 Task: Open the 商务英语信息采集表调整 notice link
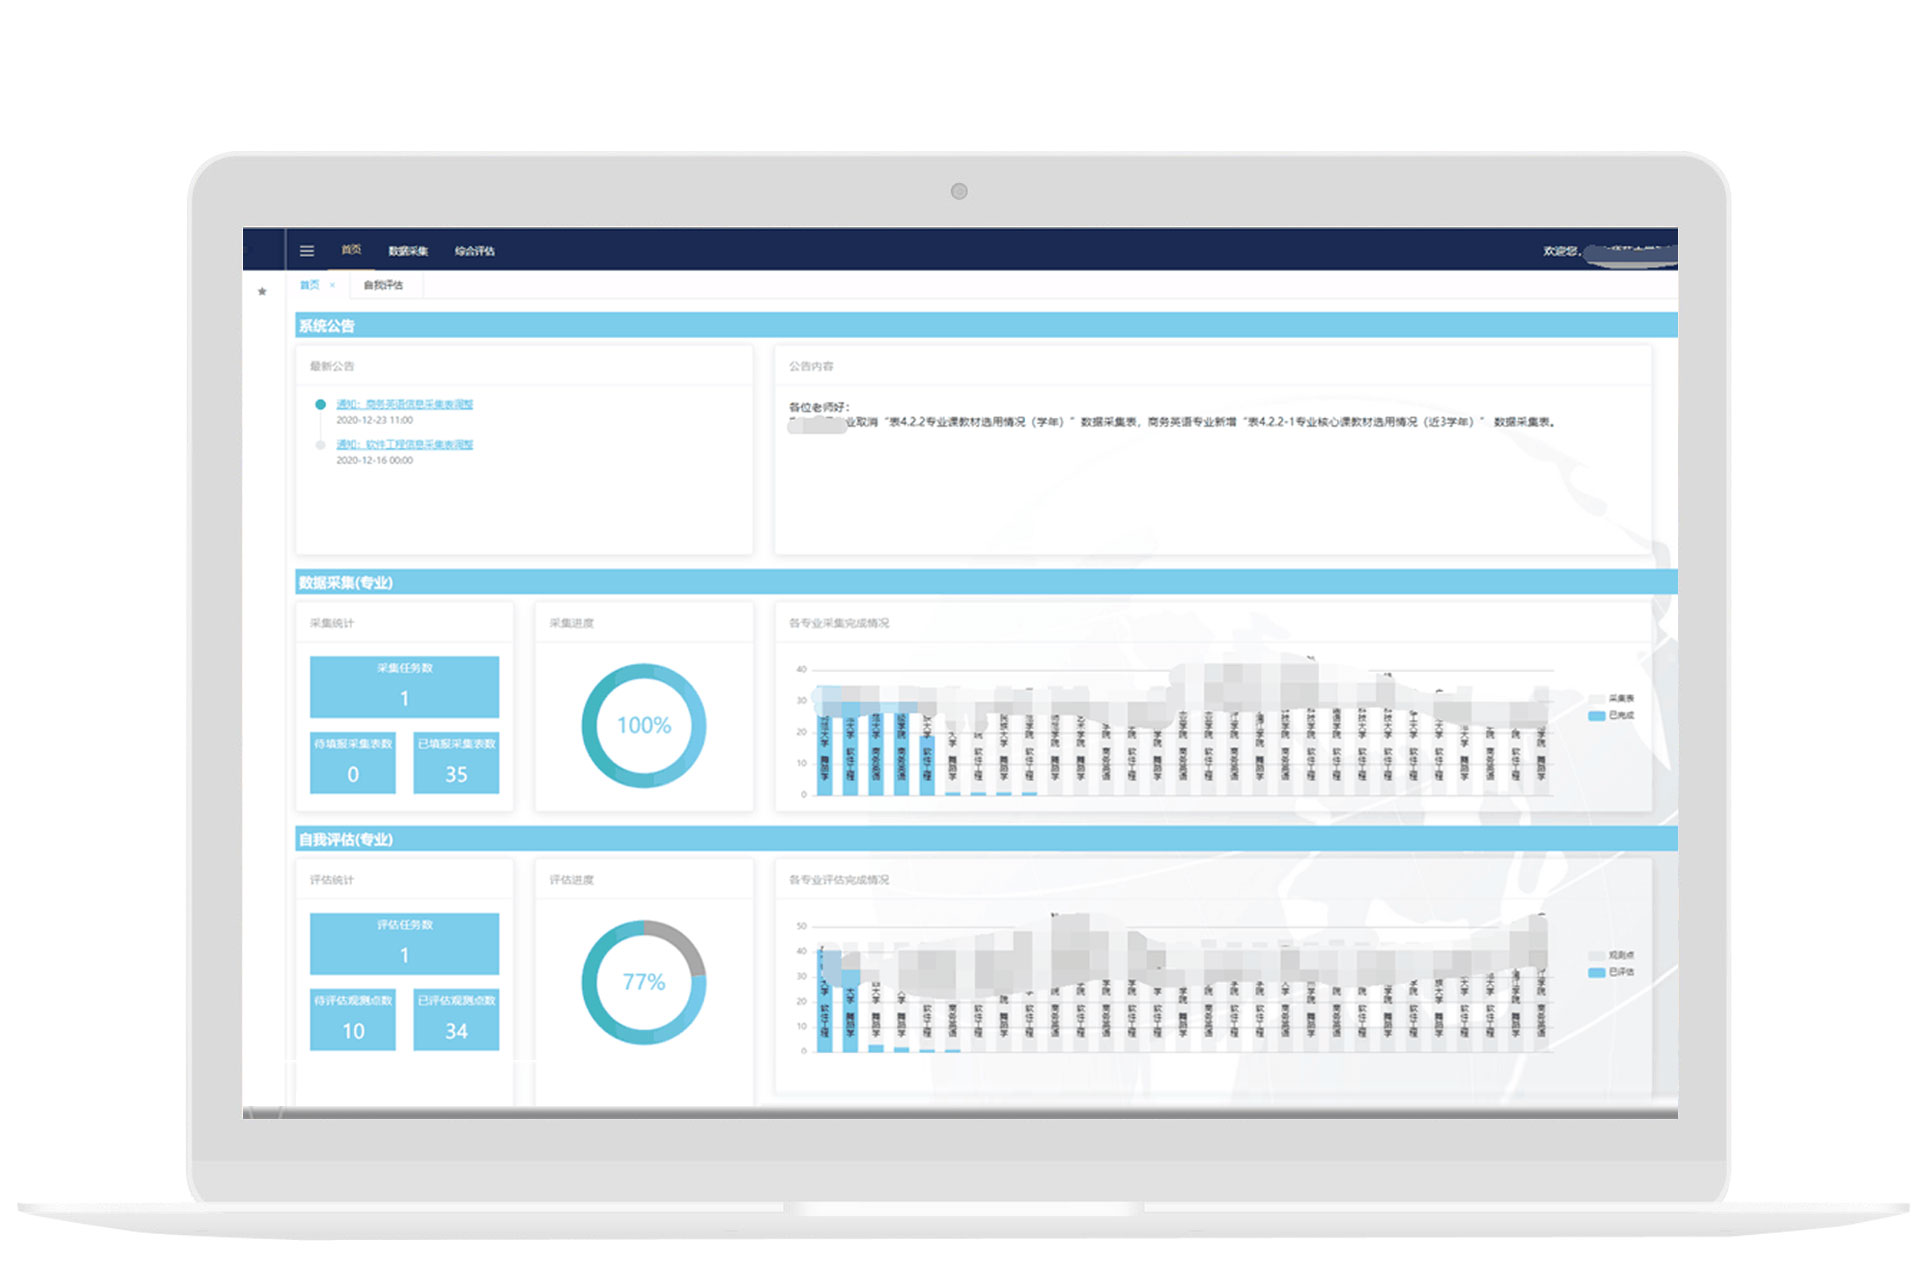coord(404,405)
